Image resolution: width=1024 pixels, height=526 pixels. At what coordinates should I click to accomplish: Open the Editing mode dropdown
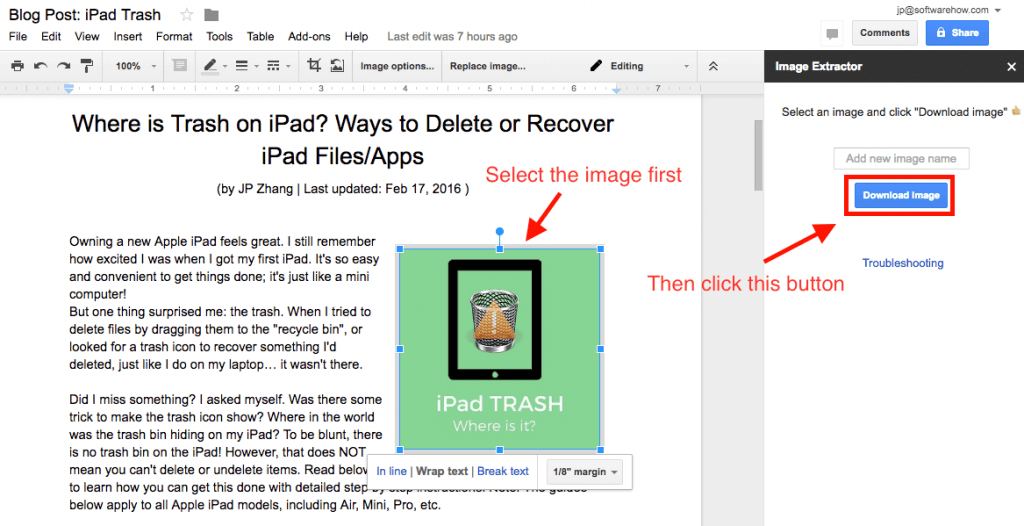[x=639, y=66]
